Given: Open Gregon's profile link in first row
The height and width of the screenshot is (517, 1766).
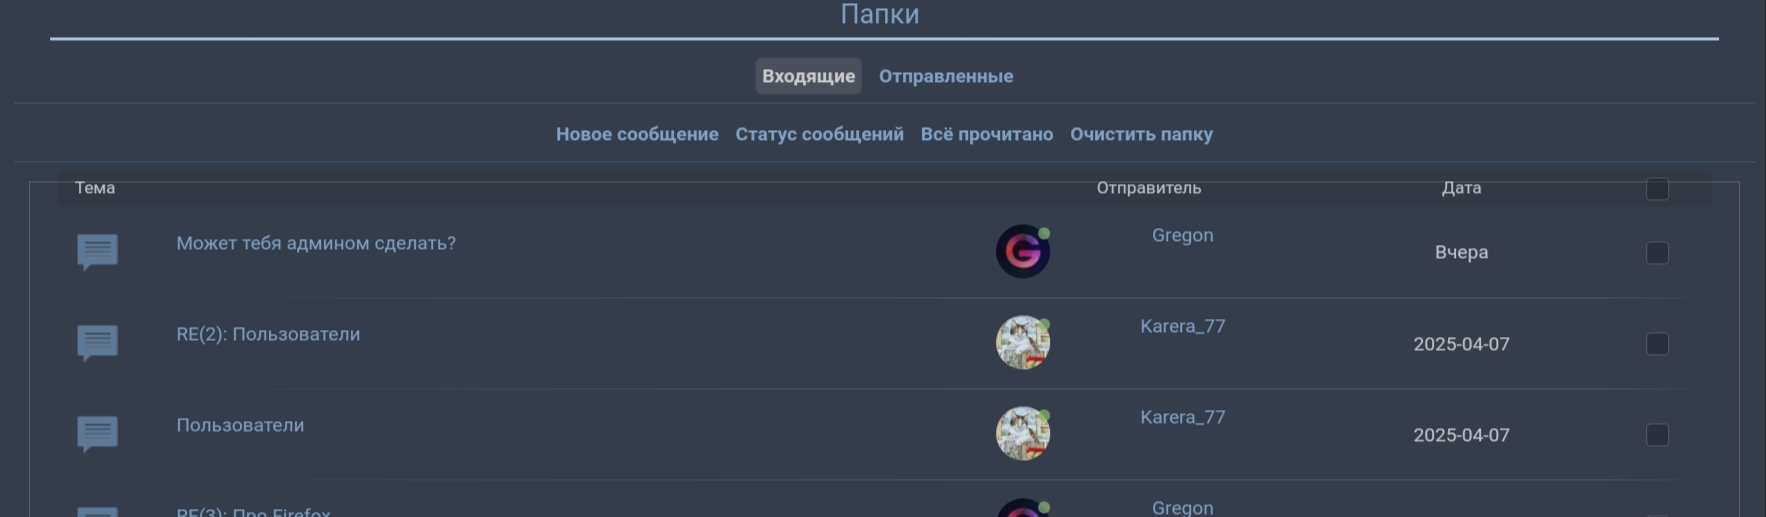Looking at the screenshot, I should pos(1182,235).
